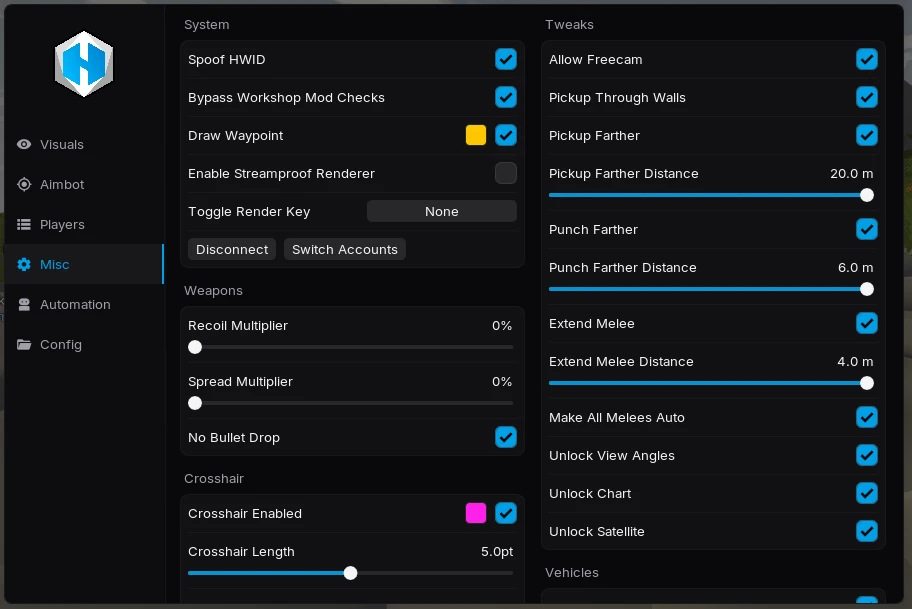Uncheck Crosshair Enabled checkbox
This screenshot has width=912, height=609.
pos(506,514)
